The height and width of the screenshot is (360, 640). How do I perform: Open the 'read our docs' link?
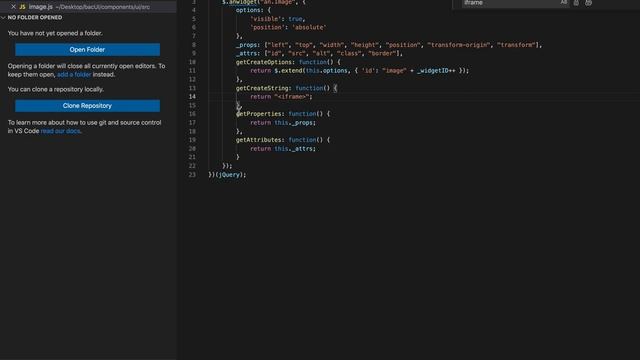60,131
